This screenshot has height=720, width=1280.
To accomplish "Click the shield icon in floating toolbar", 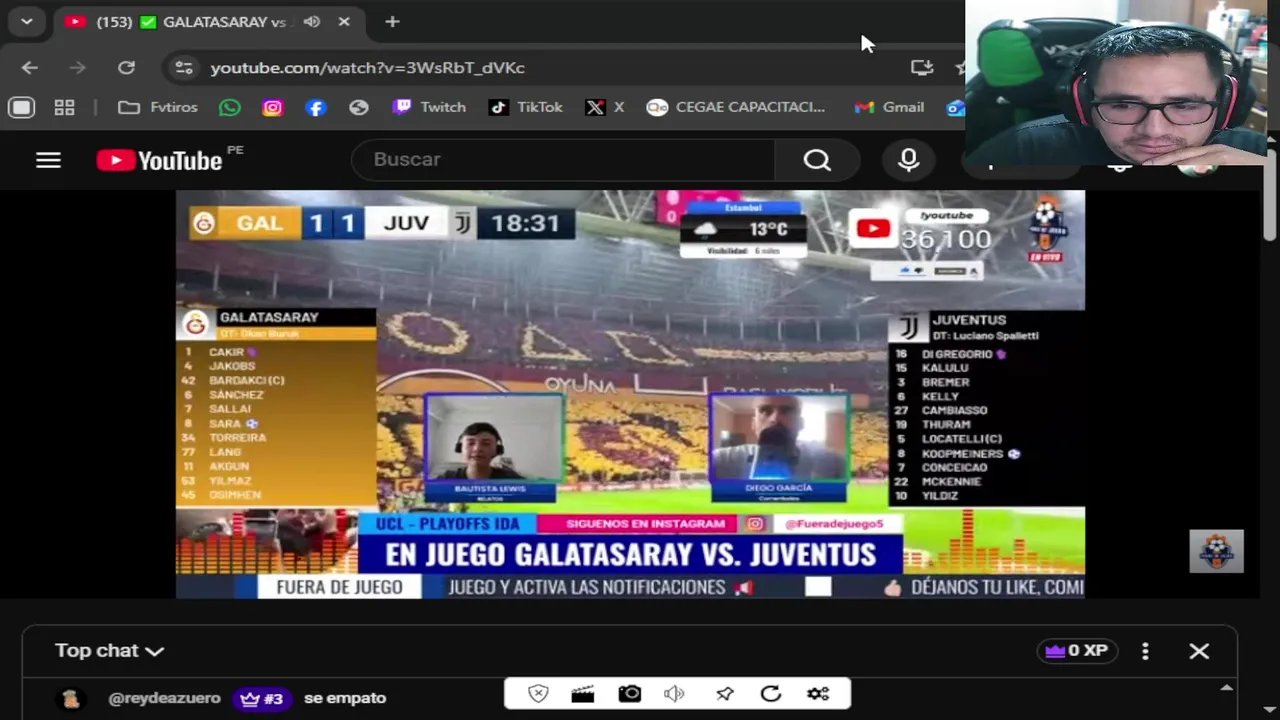I will pyautogui.click(x=538, y=694).
